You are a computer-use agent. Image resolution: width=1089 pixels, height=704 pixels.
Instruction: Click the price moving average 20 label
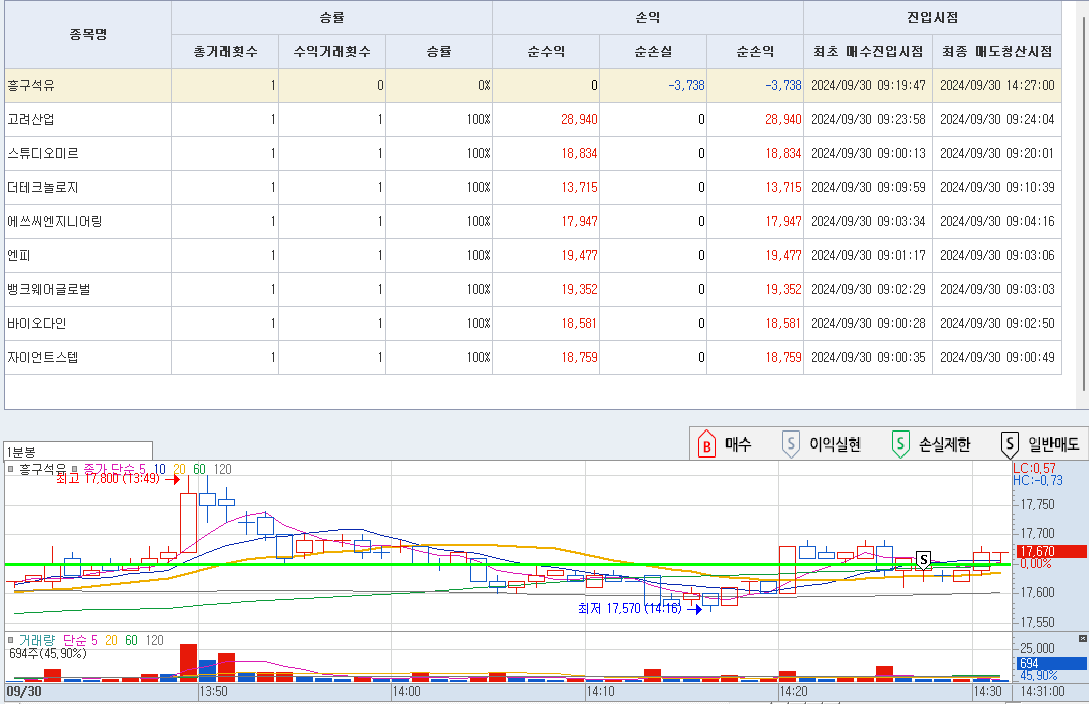(x=179, y=469)
